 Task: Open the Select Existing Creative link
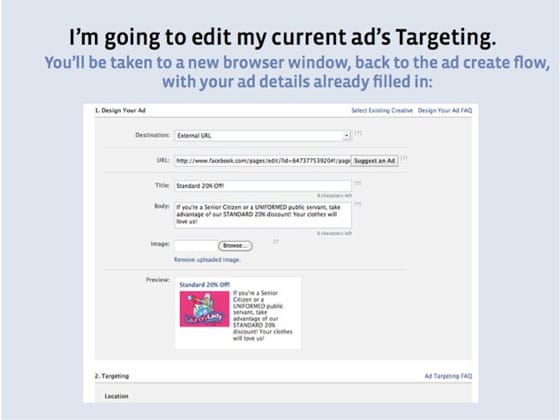[382, 110]
